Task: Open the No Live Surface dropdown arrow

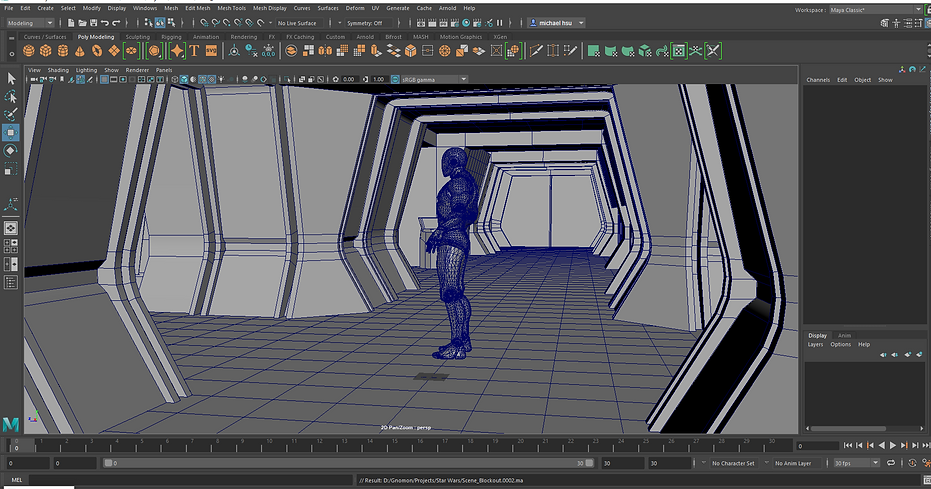Action: point(270,23)
